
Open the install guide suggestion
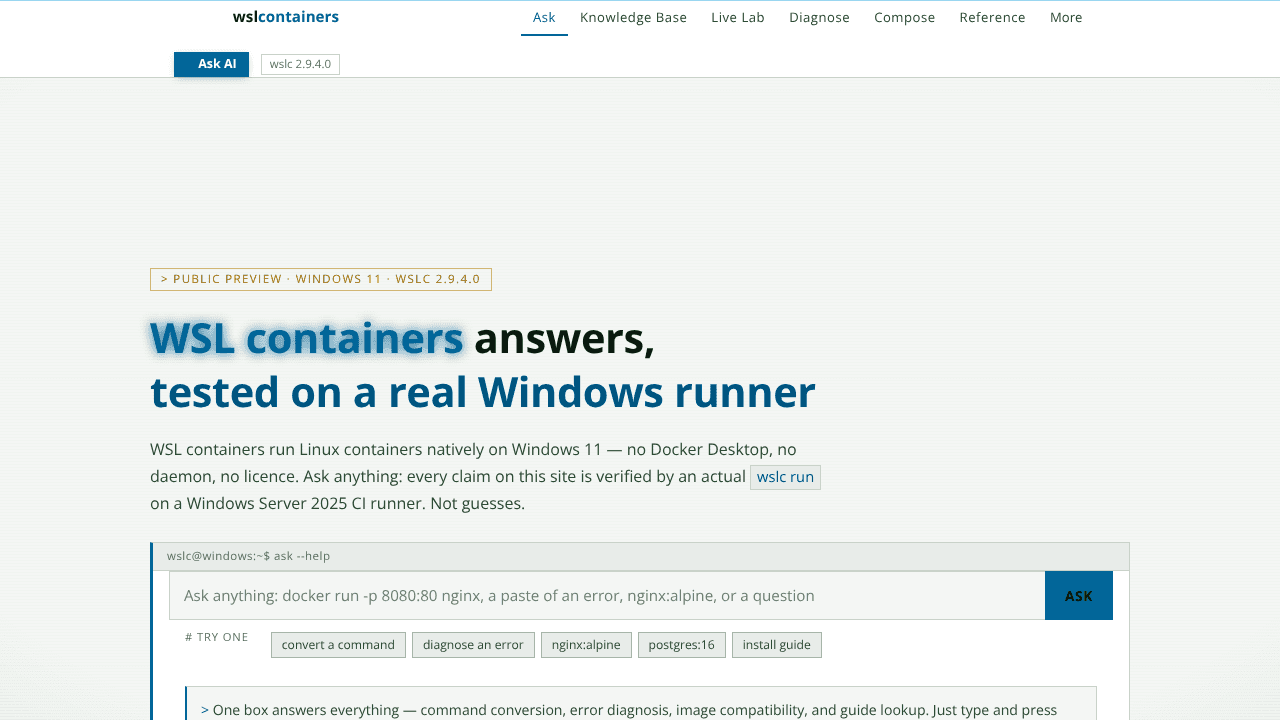776,645
